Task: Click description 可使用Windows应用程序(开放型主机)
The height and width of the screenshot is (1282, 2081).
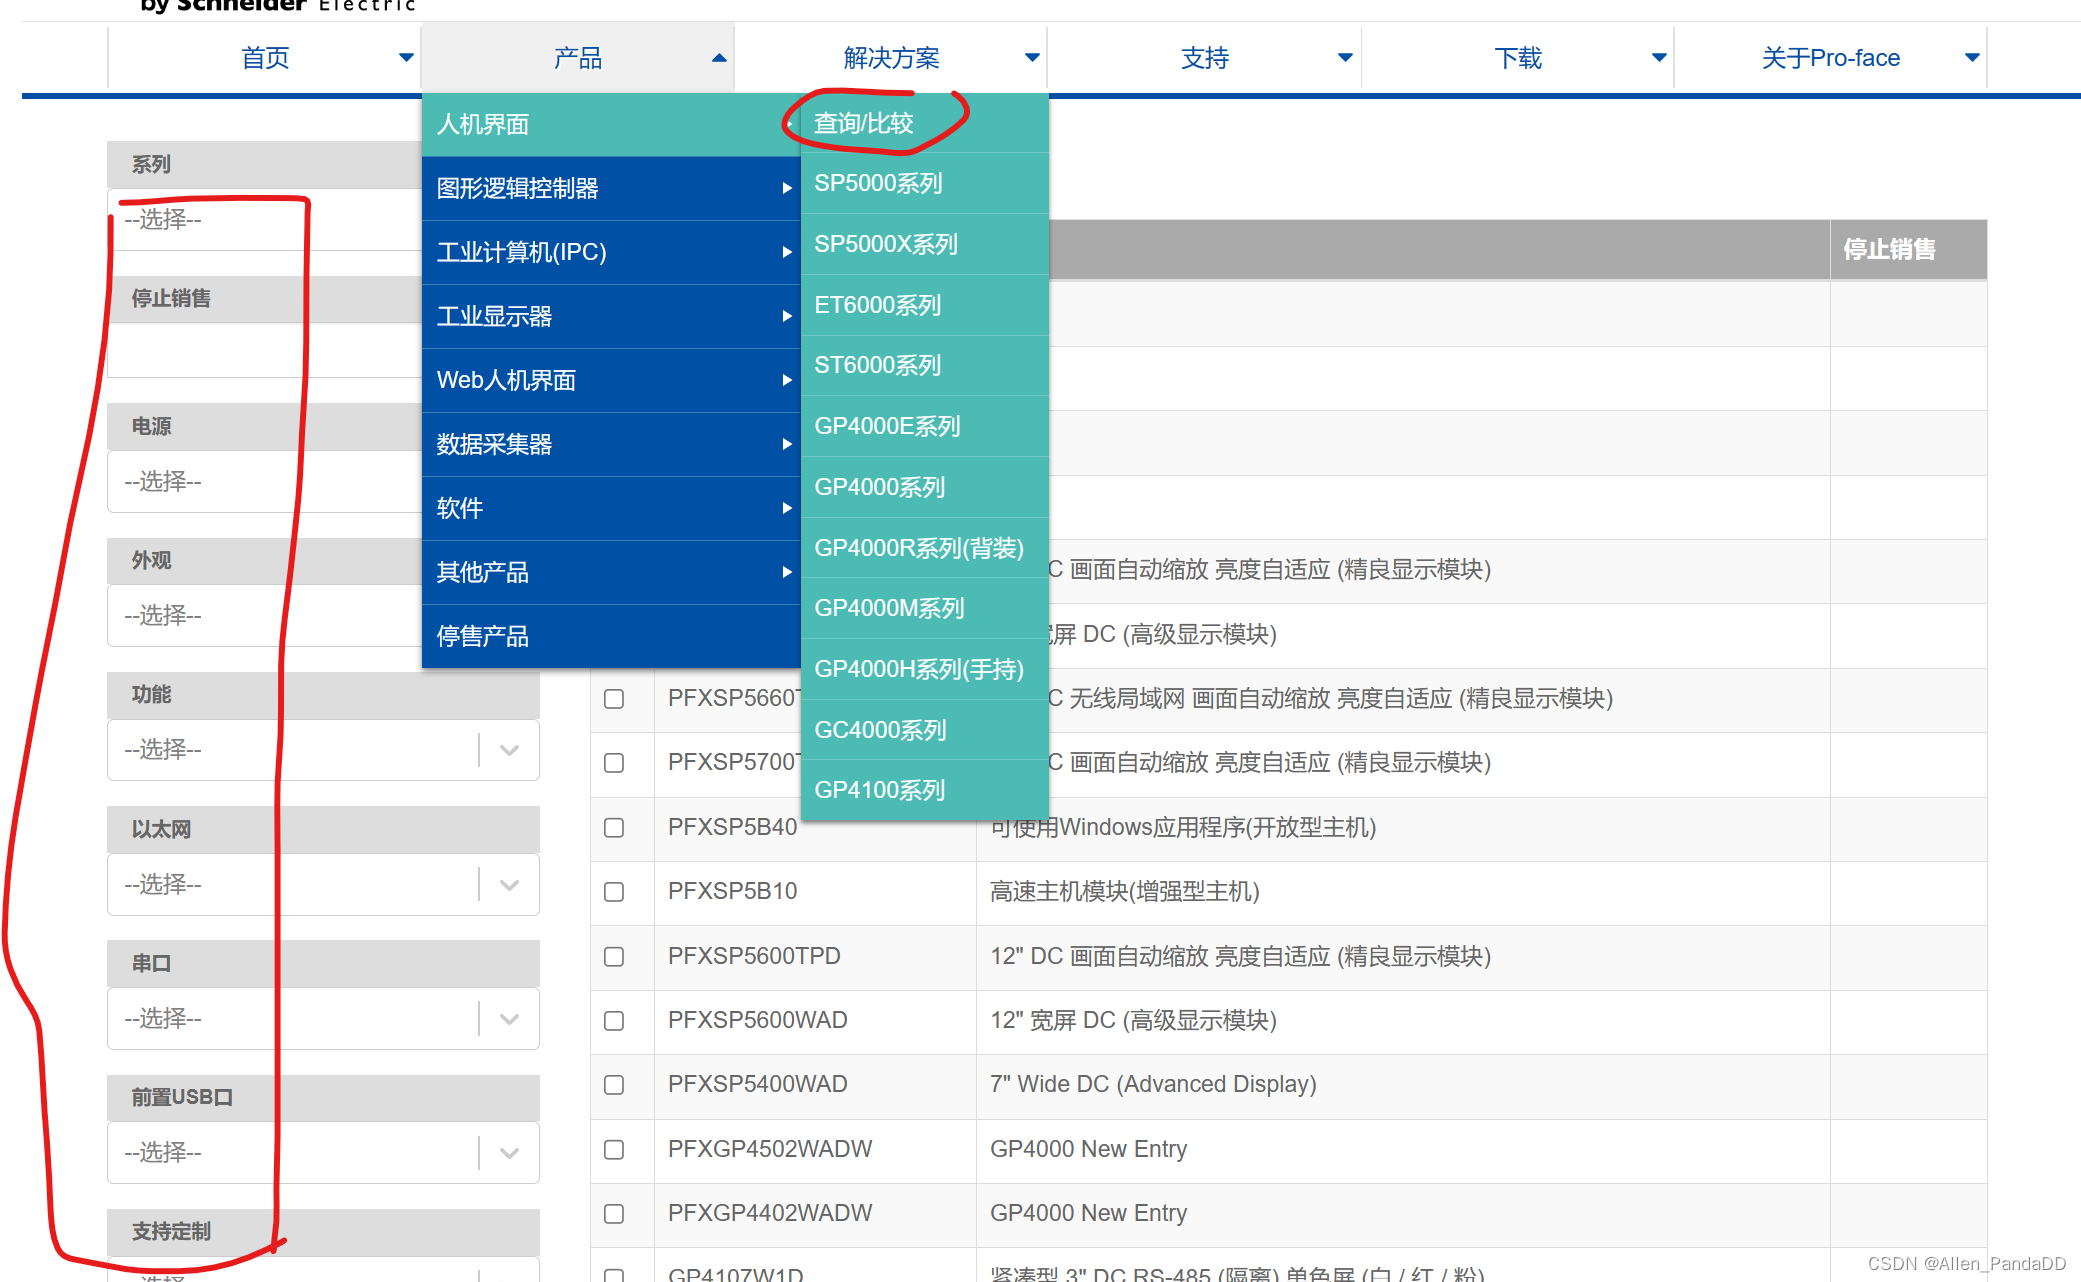Action: (x=1184, y=827)
